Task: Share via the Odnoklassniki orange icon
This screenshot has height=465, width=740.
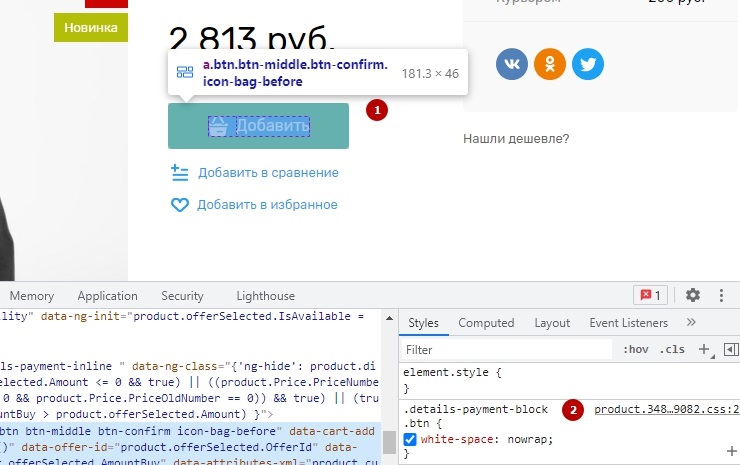Action: tap(550, 64)
